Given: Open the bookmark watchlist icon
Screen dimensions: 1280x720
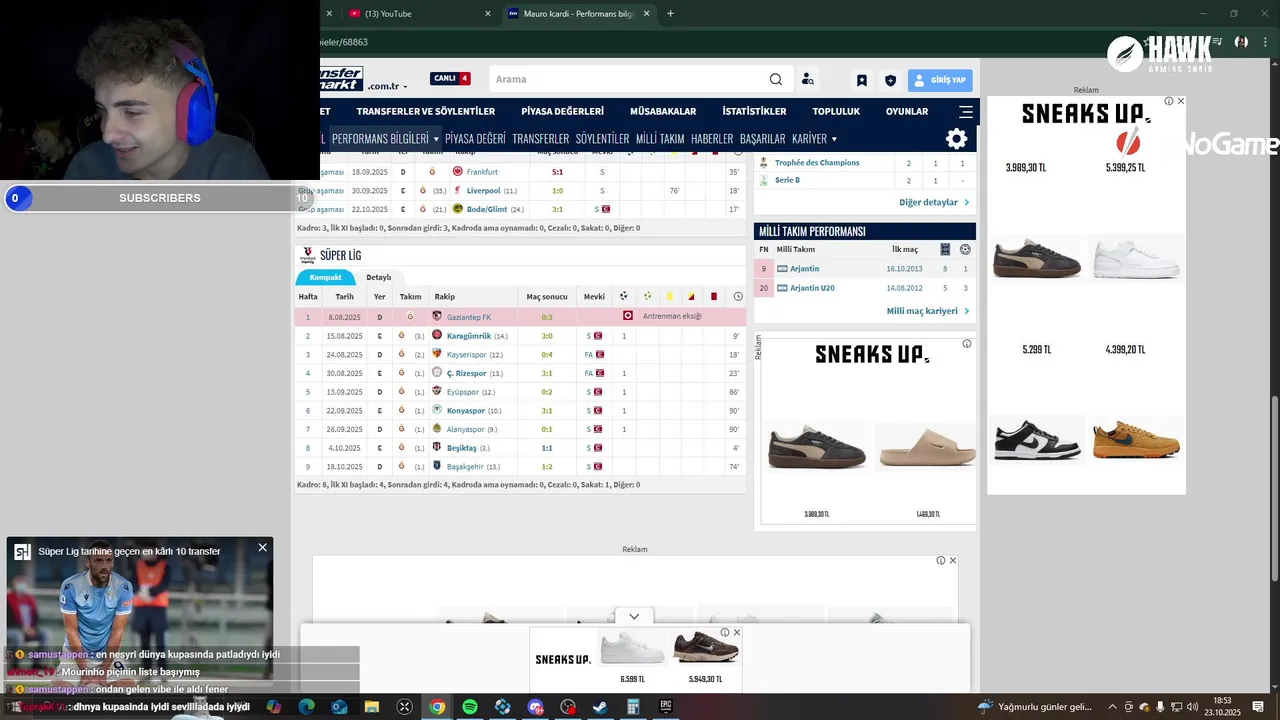Looking at the screenshot, I should pos(861,80).
